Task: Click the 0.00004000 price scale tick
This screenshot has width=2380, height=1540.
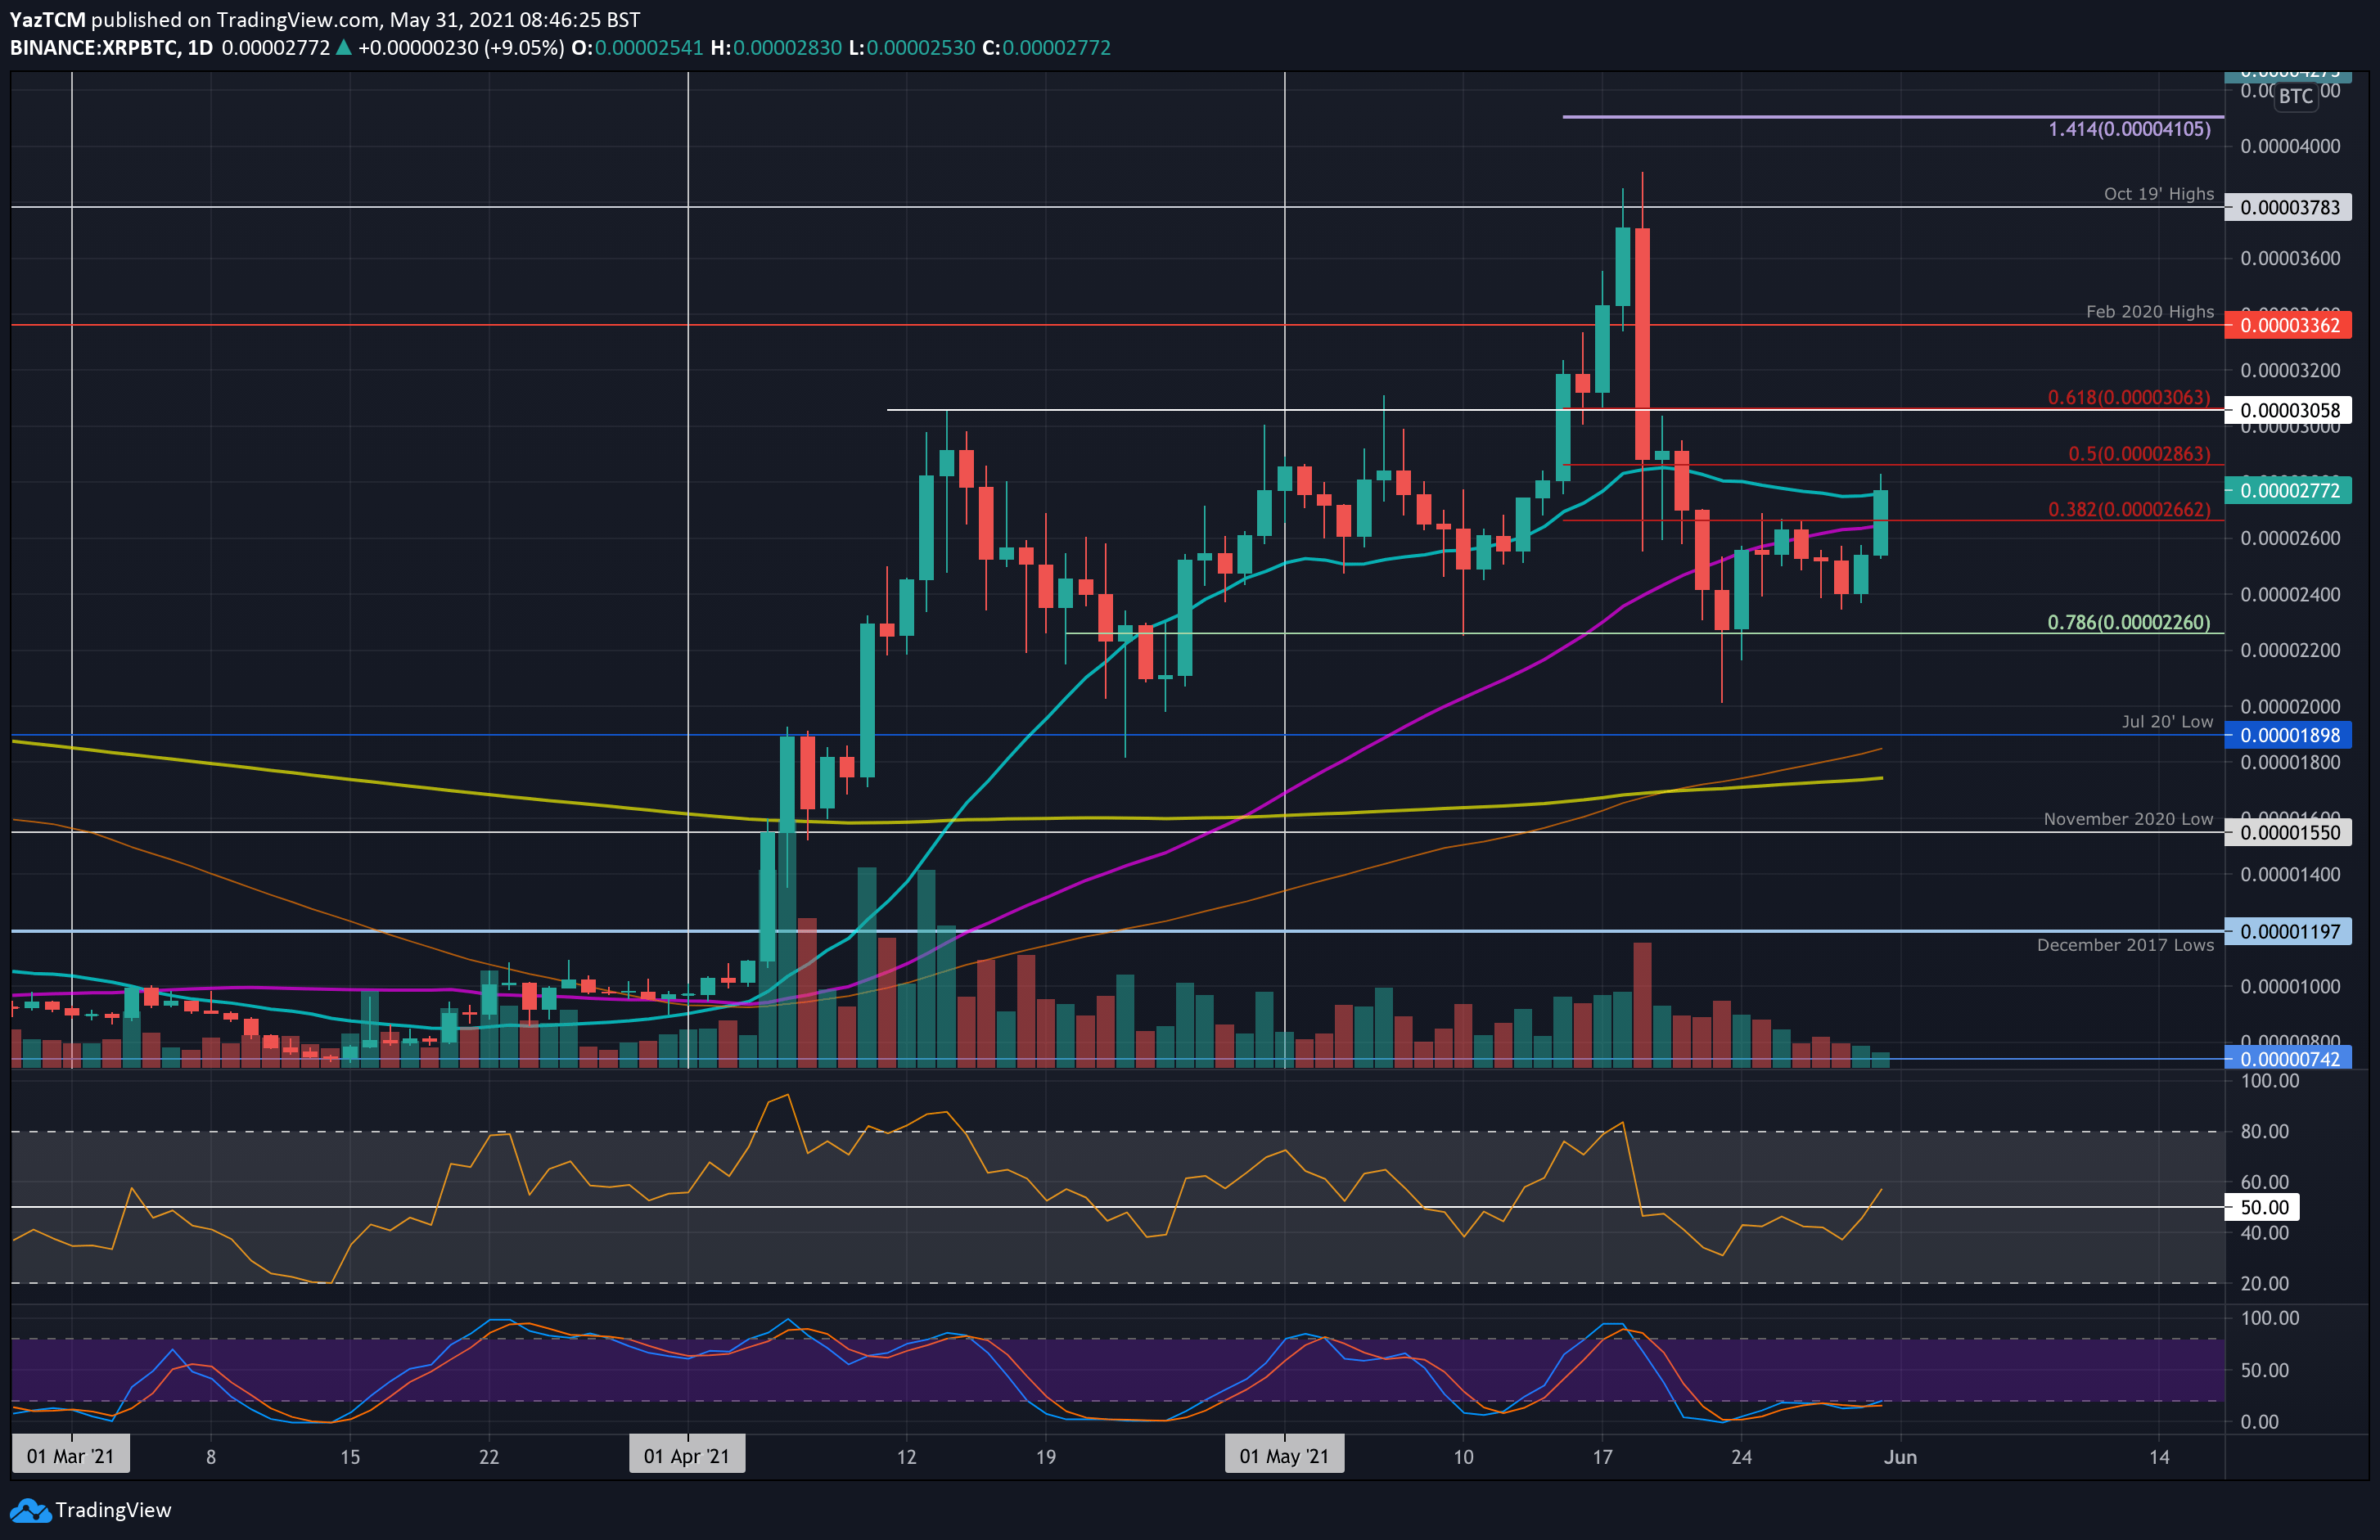Action: (2290, 146)
